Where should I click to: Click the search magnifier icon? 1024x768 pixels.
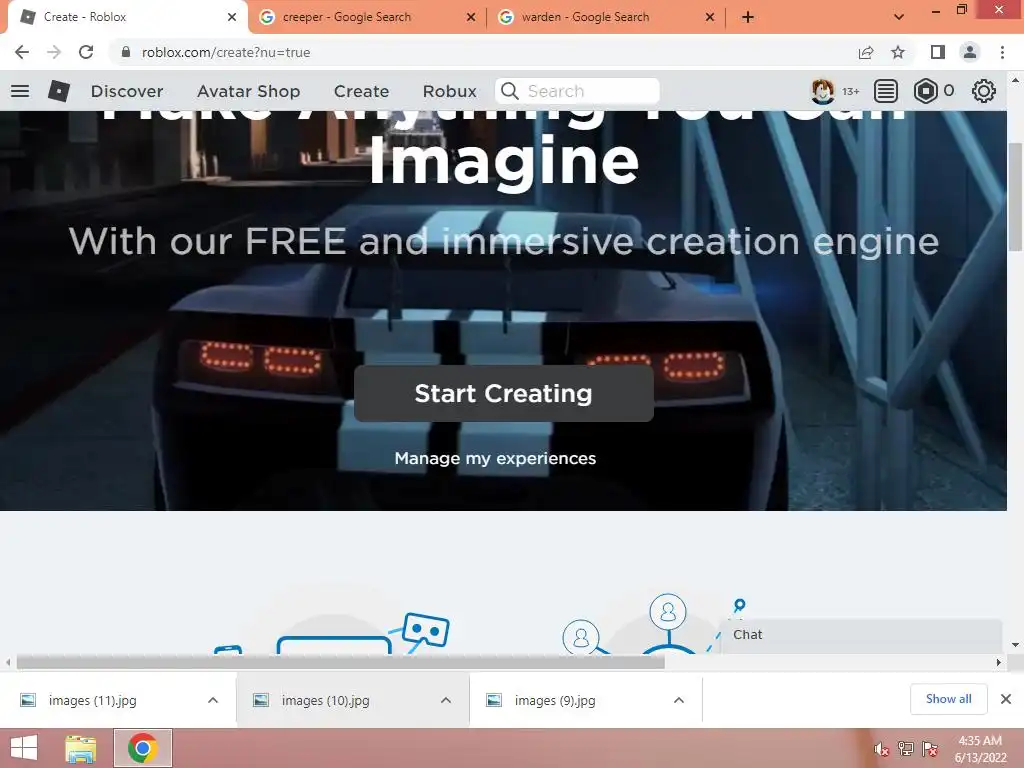click(x=510, y=91)
